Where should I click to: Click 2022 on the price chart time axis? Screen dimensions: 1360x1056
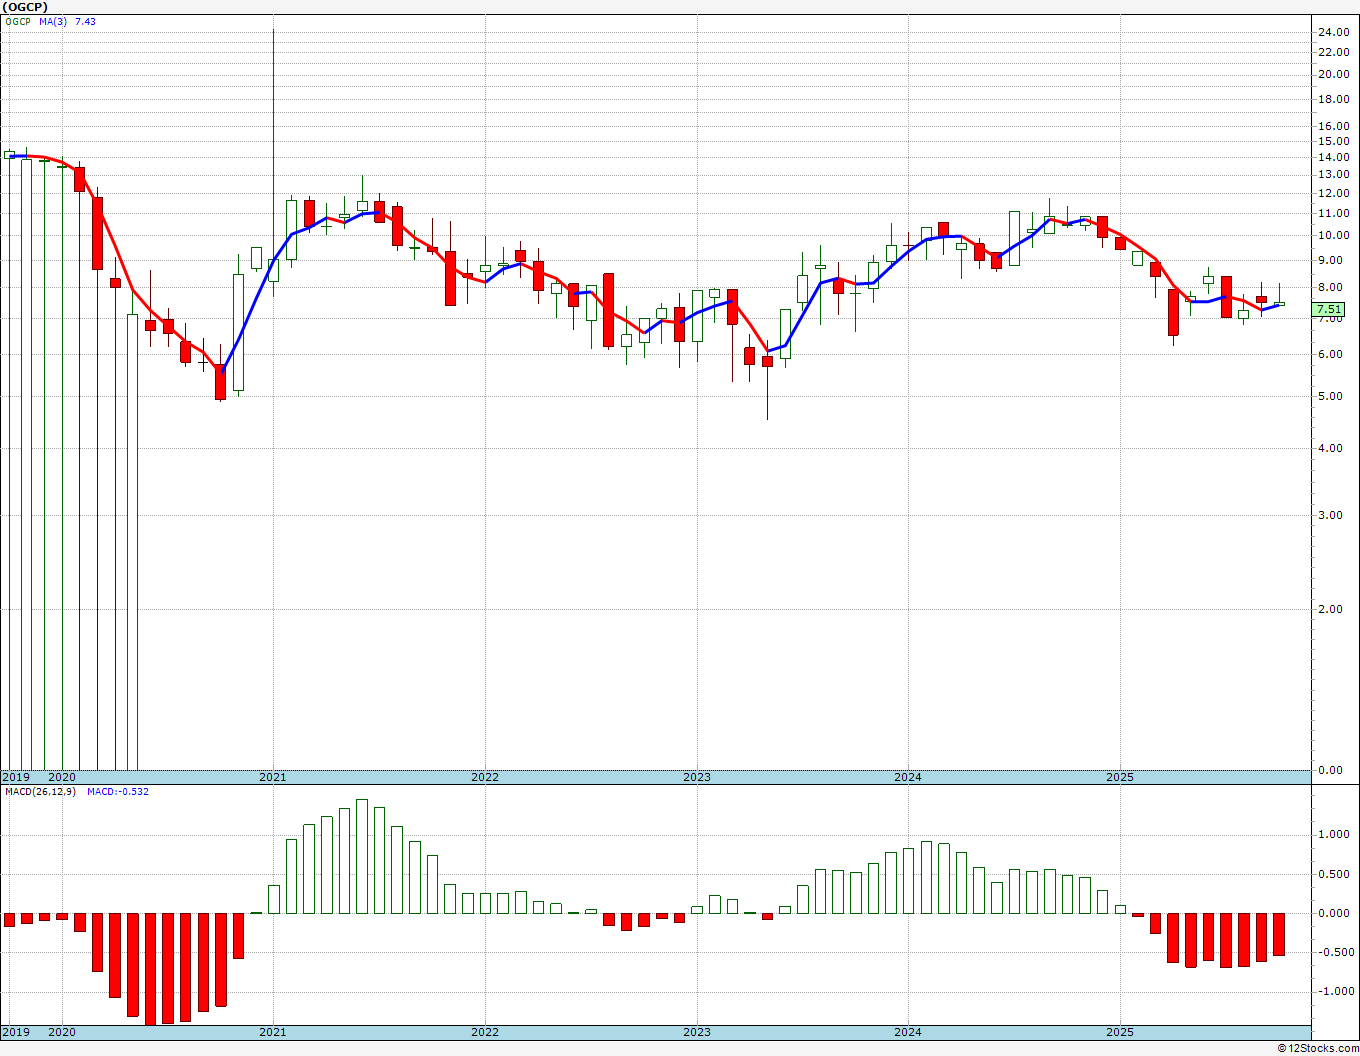click(485, 777)
